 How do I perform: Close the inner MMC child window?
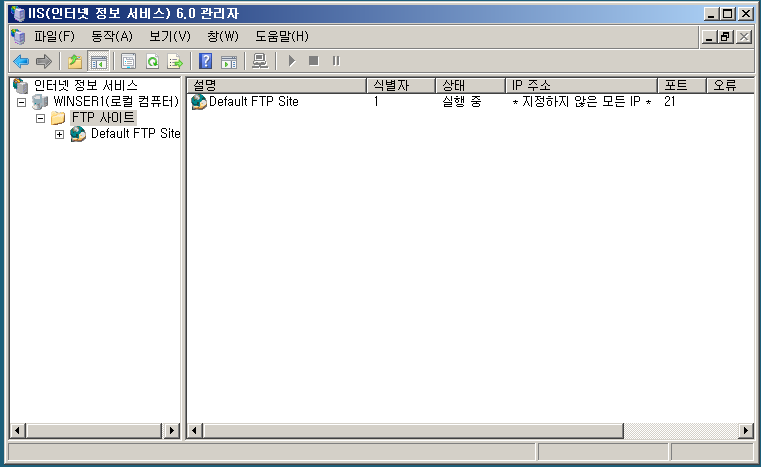744,37
